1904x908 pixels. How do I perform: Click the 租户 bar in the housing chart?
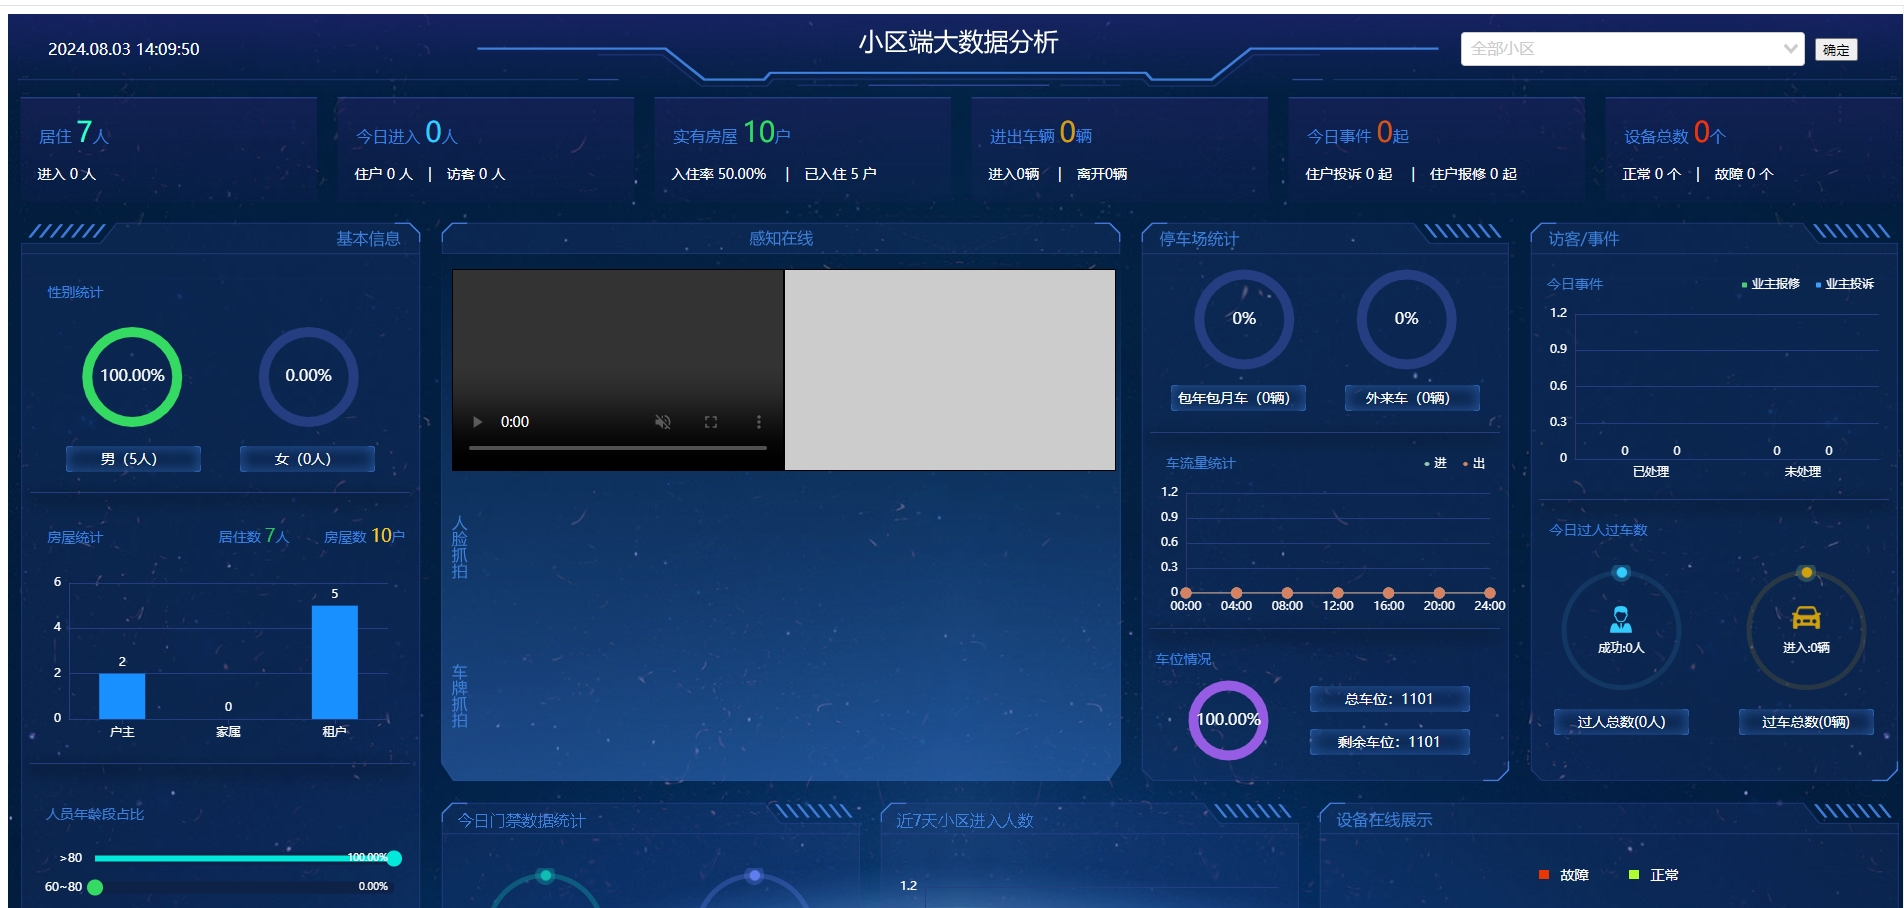tap(335, 662)
